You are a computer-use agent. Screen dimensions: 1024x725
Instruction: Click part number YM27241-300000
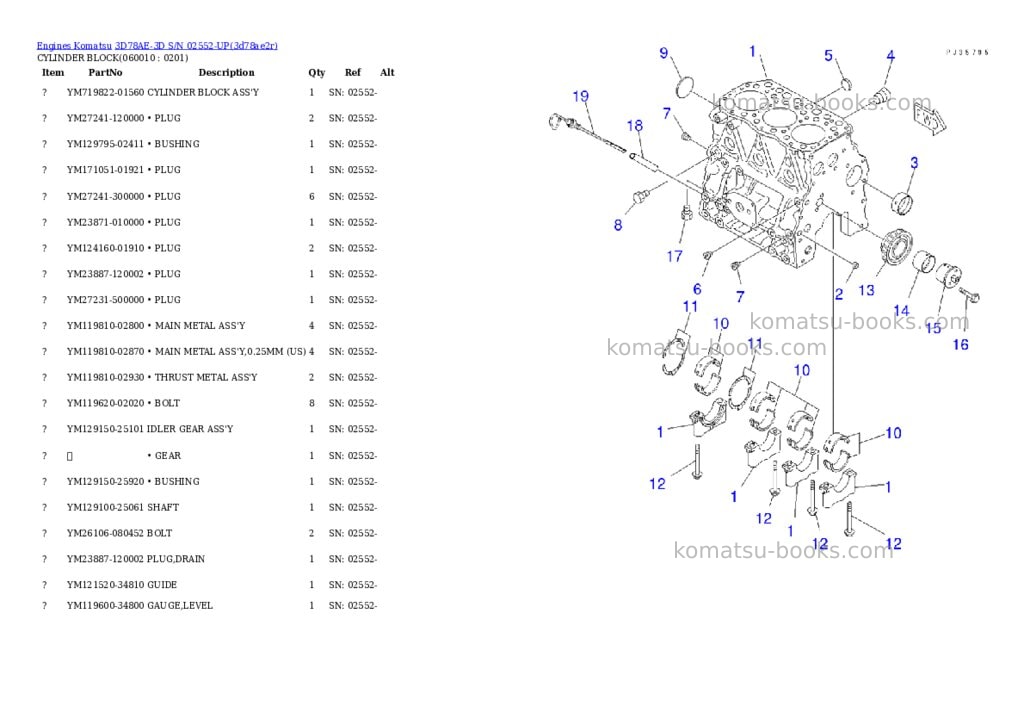(x=105, y=197)
